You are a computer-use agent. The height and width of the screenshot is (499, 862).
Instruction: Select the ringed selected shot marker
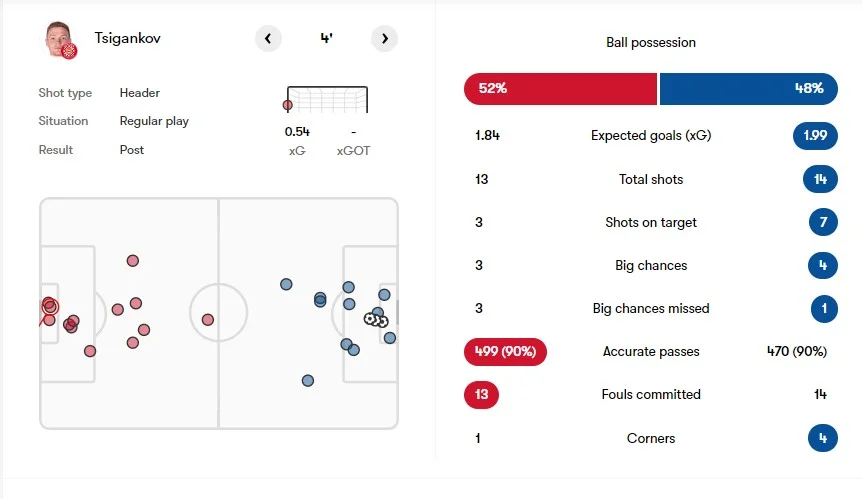50,307
